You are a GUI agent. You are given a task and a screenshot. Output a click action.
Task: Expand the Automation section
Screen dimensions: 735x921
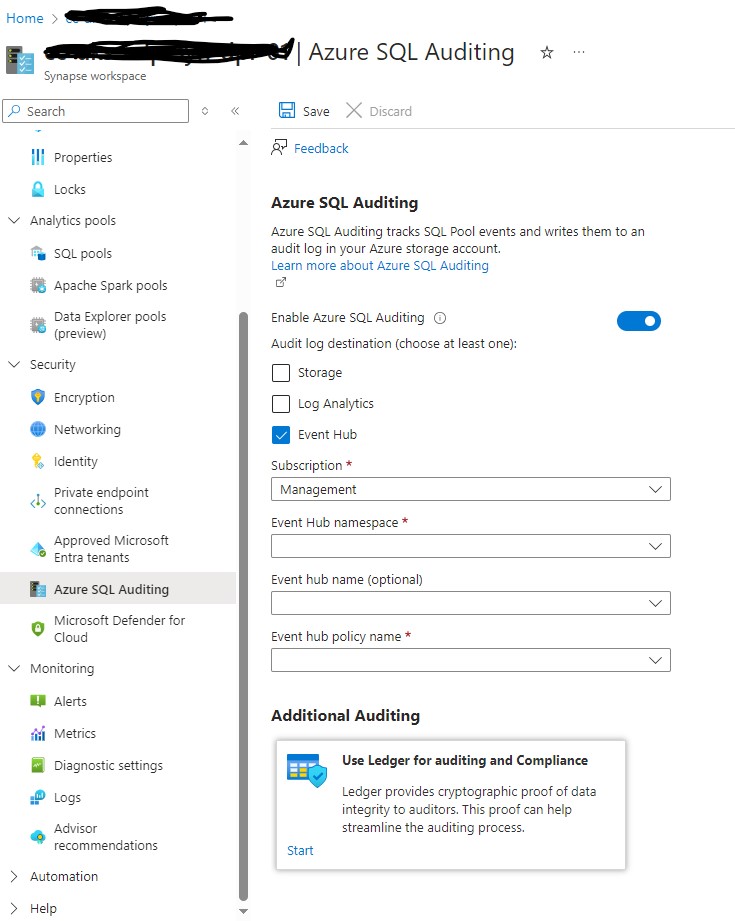(x=14, y=876)
